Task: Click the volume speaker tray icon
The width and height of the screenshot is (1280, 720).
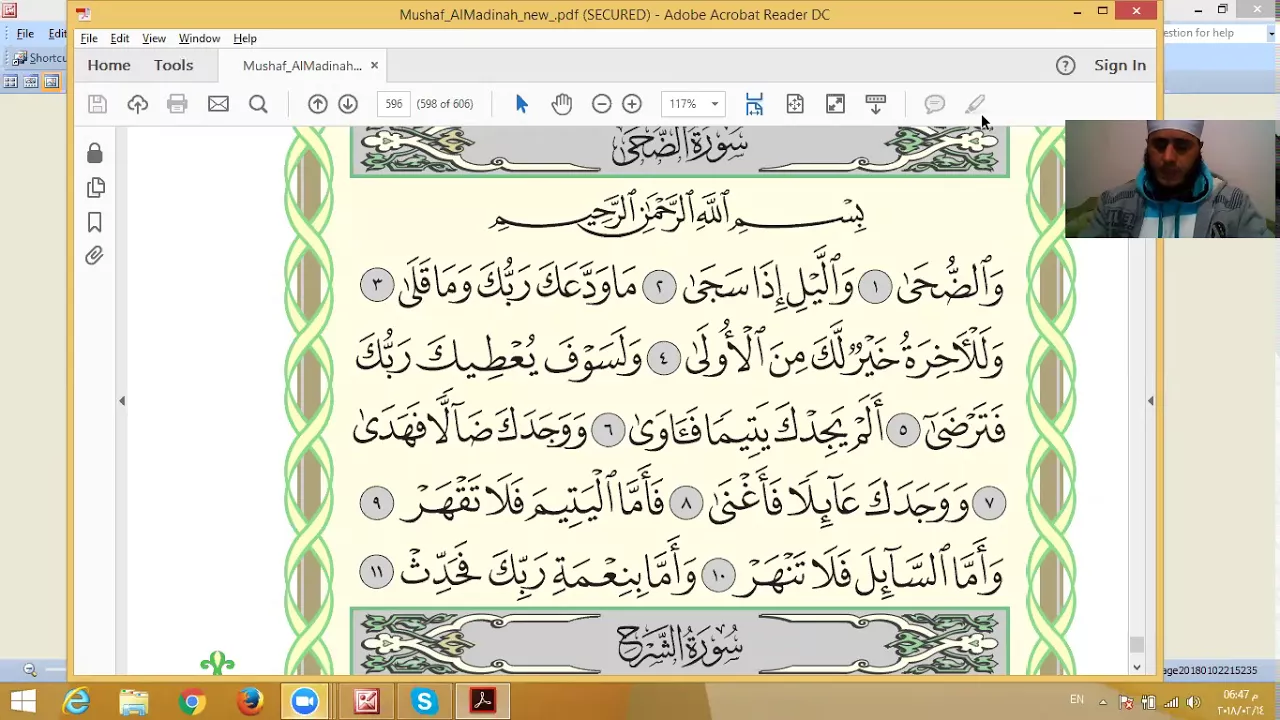Action: pos(1193,702)
